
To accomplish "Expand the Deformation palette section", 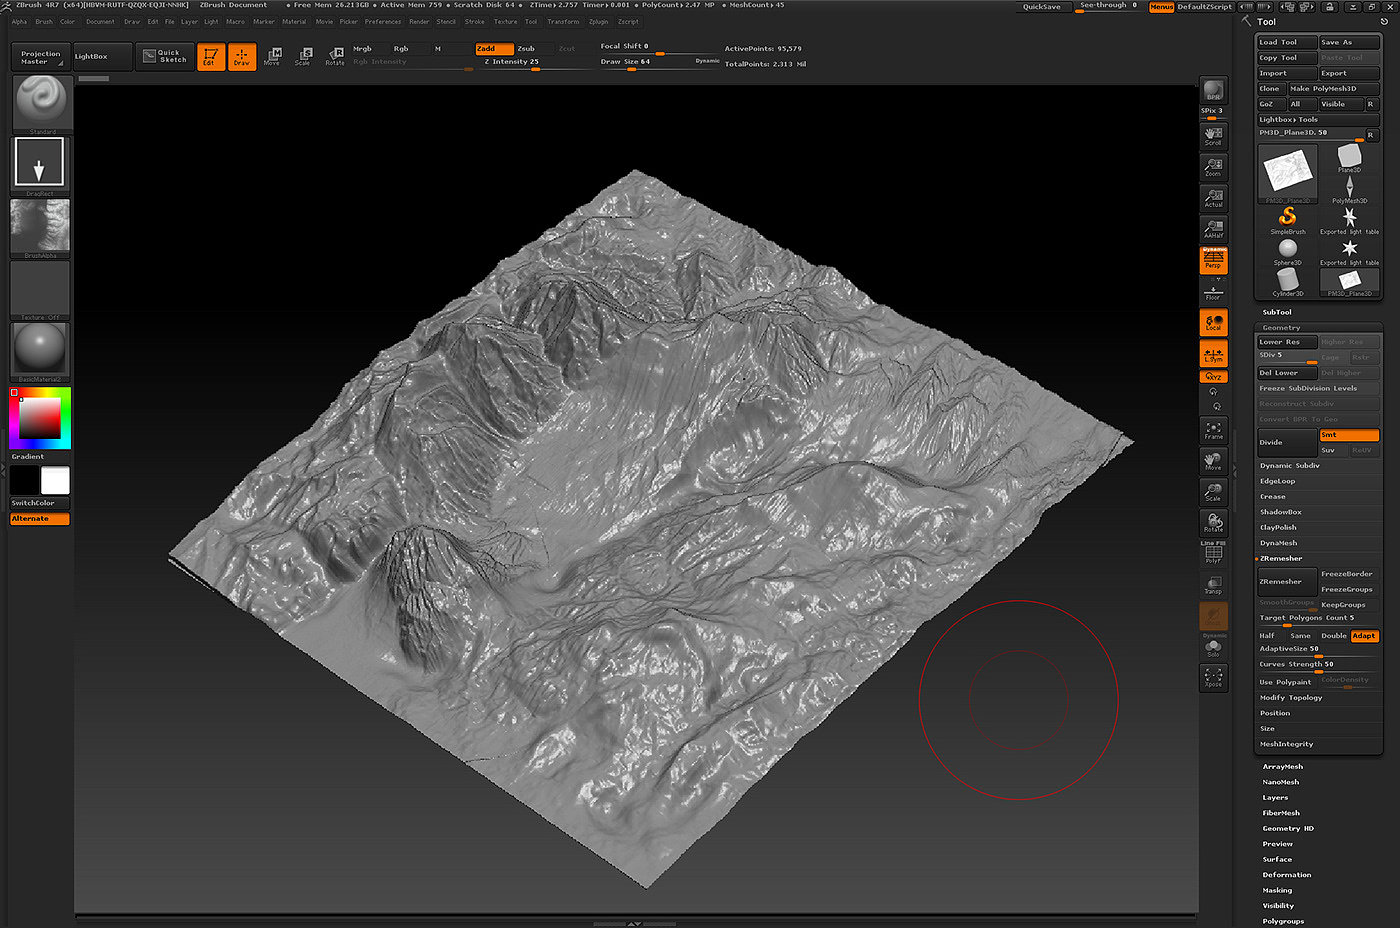I will tap(1286, 875).
